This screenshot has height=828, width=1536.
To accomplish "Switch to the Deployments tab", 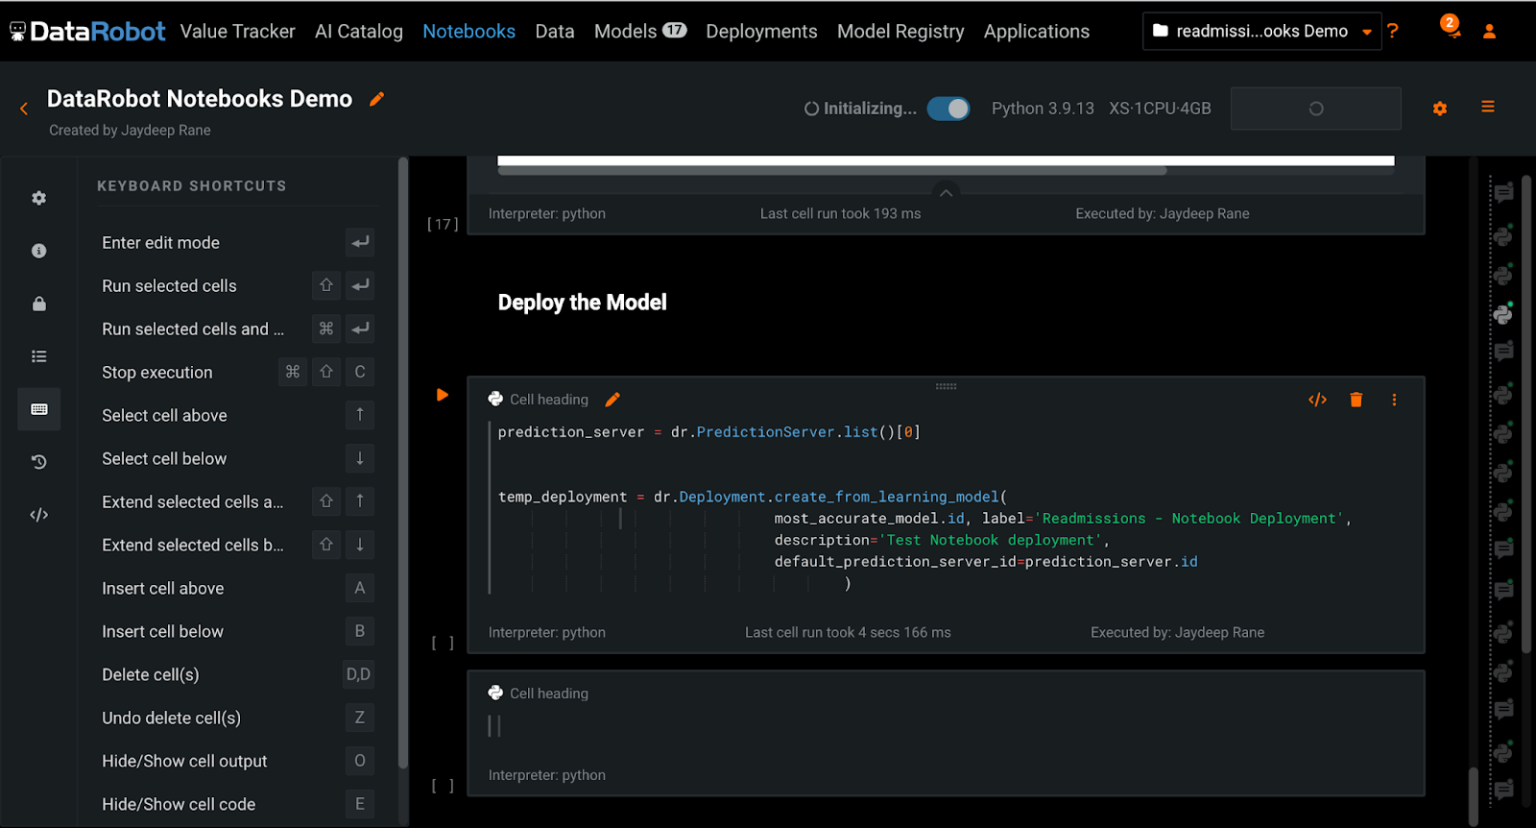I will (x=761, y=31).
